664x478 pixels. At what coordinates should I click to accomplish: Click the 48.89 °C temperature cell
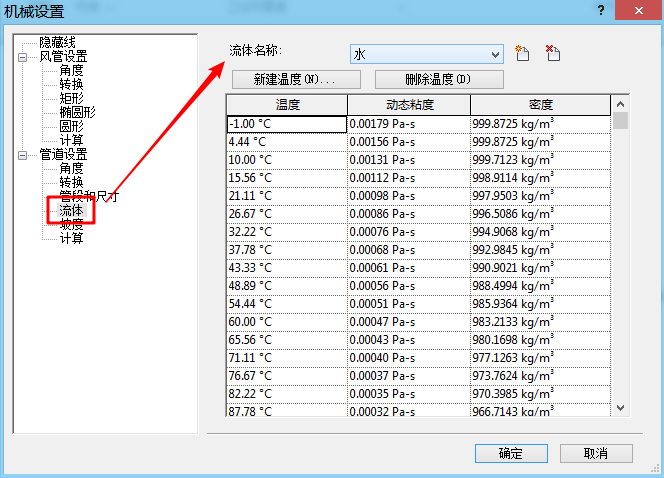[287, 286]
